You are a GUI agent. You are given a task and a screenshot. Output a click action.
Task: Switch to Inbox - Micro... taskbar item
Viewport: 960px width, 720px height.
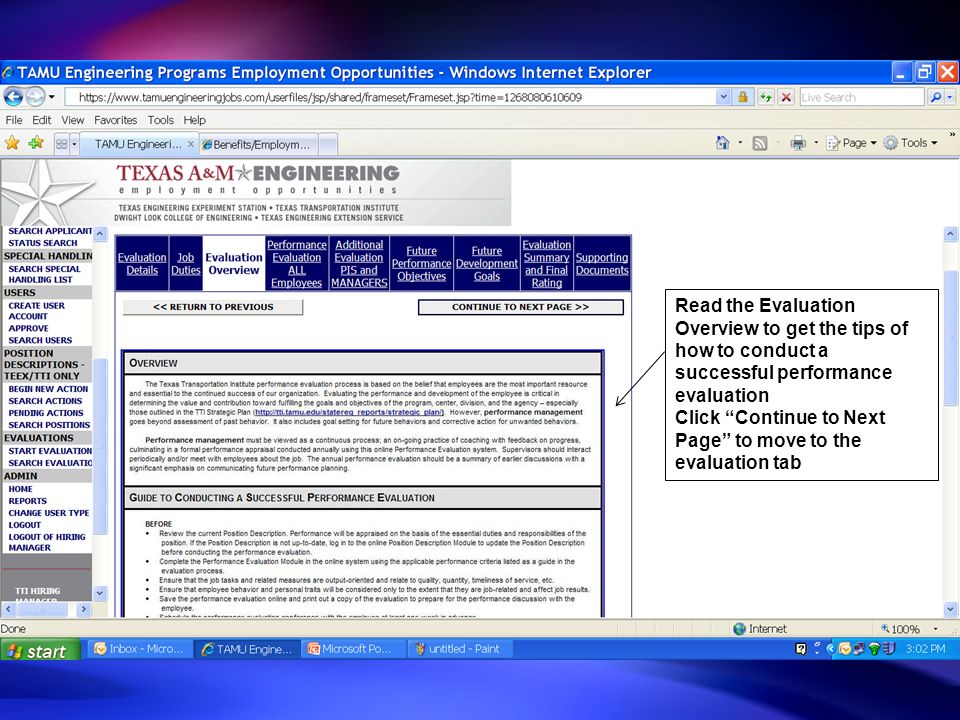click(x=141, y=649)
